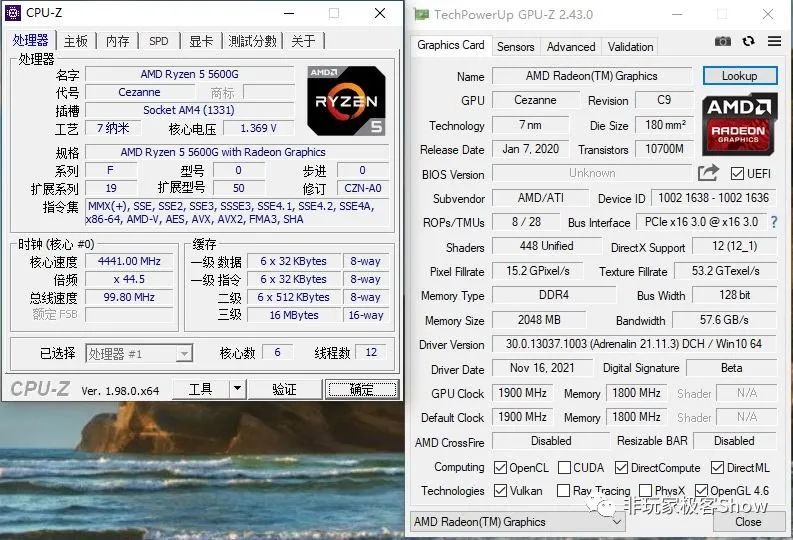Click the GPU Name field AMD Radeon(TM) Graphics

[591, 76]
